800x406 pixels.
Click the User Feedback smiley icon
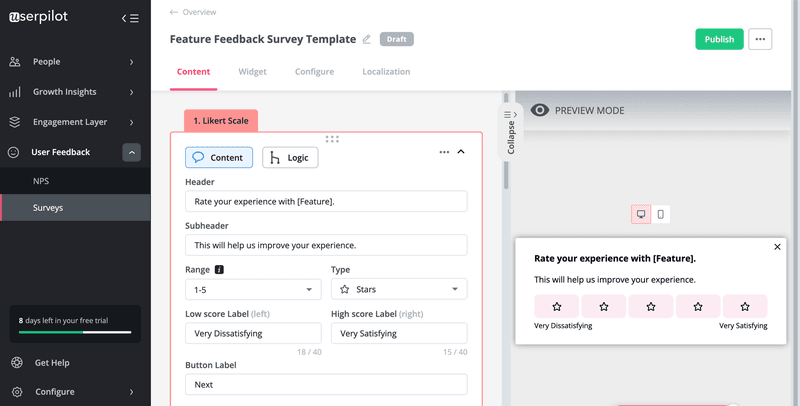point(14,152)
